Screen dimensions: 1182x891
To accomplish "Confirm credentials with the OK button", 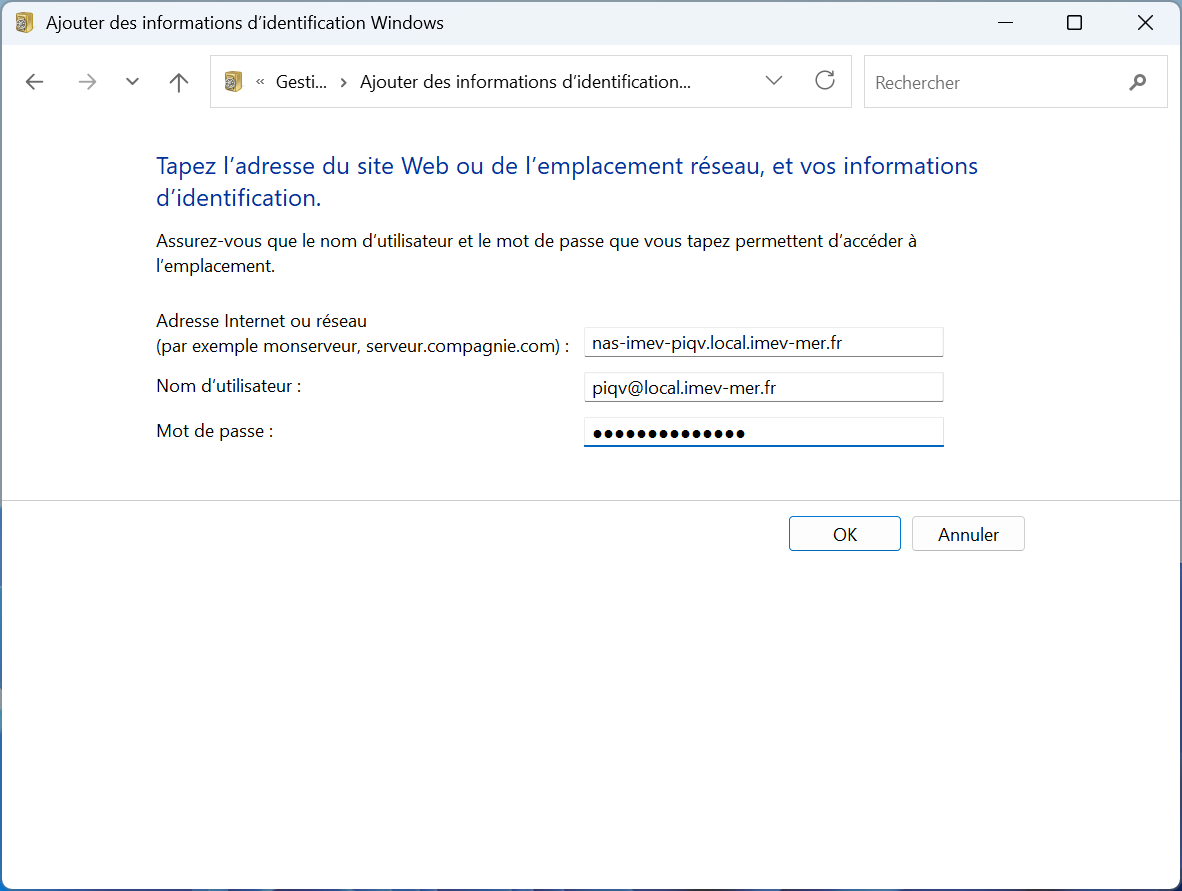I will [x=844, y=534].
